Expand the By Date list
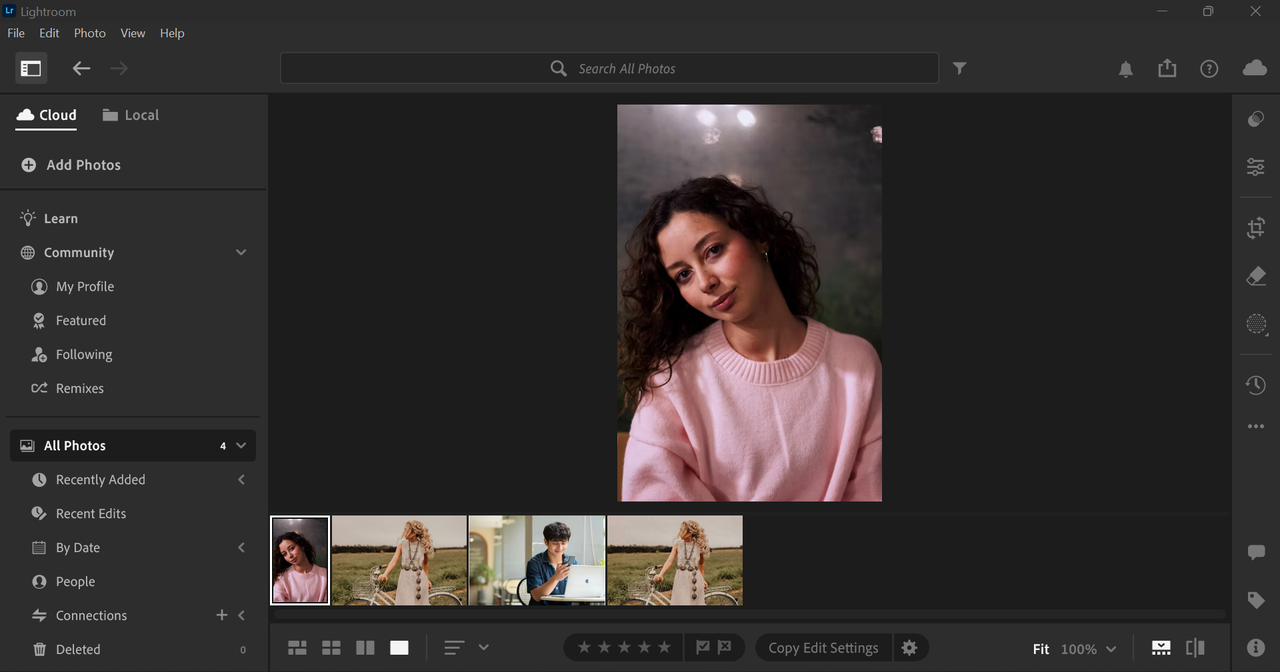Screen dimensions: 1280x672 (241, 548)
